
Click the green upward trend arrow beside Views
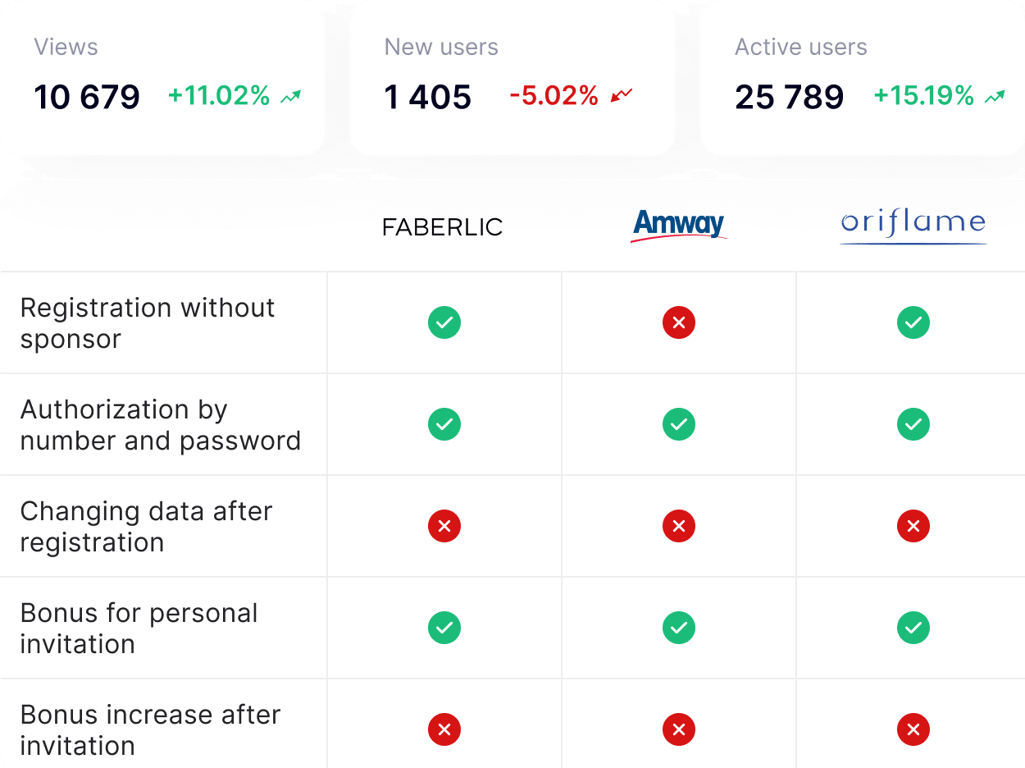[291, 97]
